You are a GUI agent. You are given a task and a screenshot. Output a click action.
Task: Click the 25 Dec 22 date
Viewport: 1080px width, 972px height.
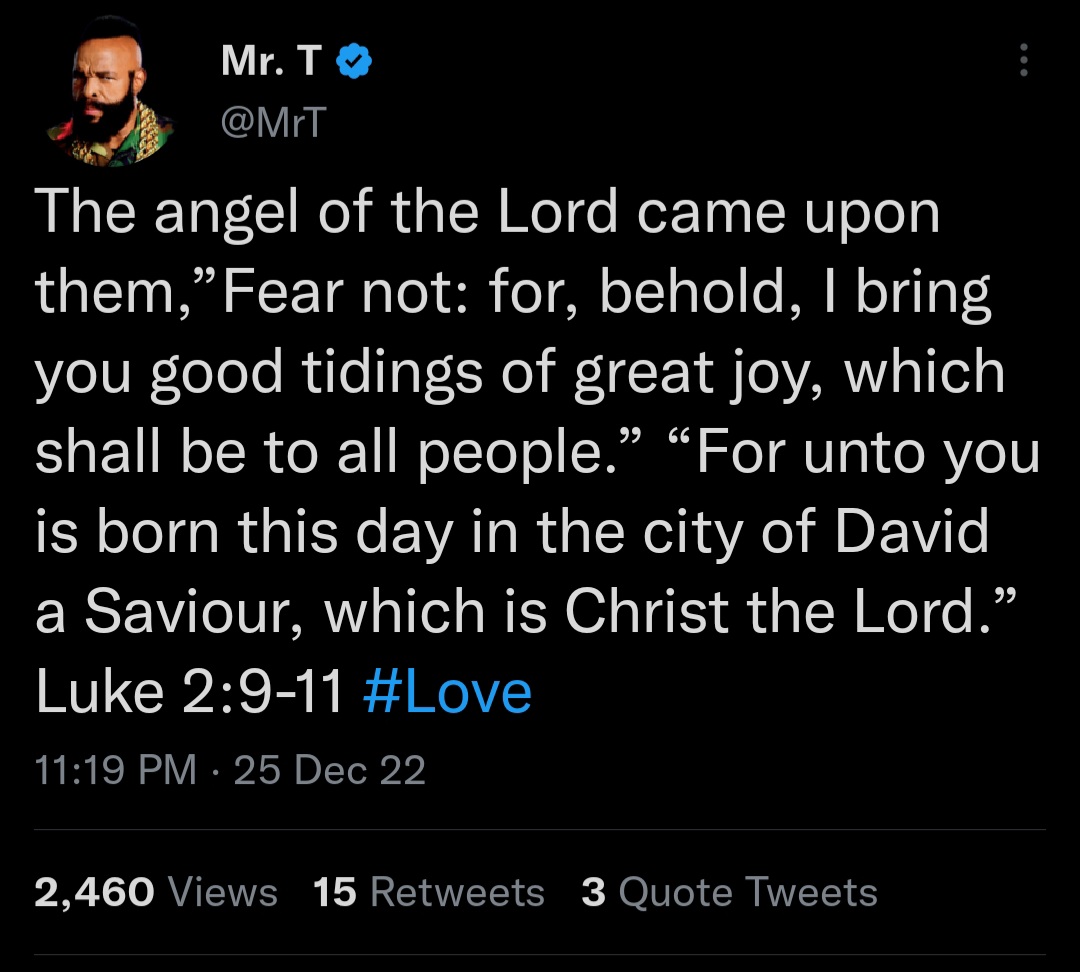pos(330,769)
